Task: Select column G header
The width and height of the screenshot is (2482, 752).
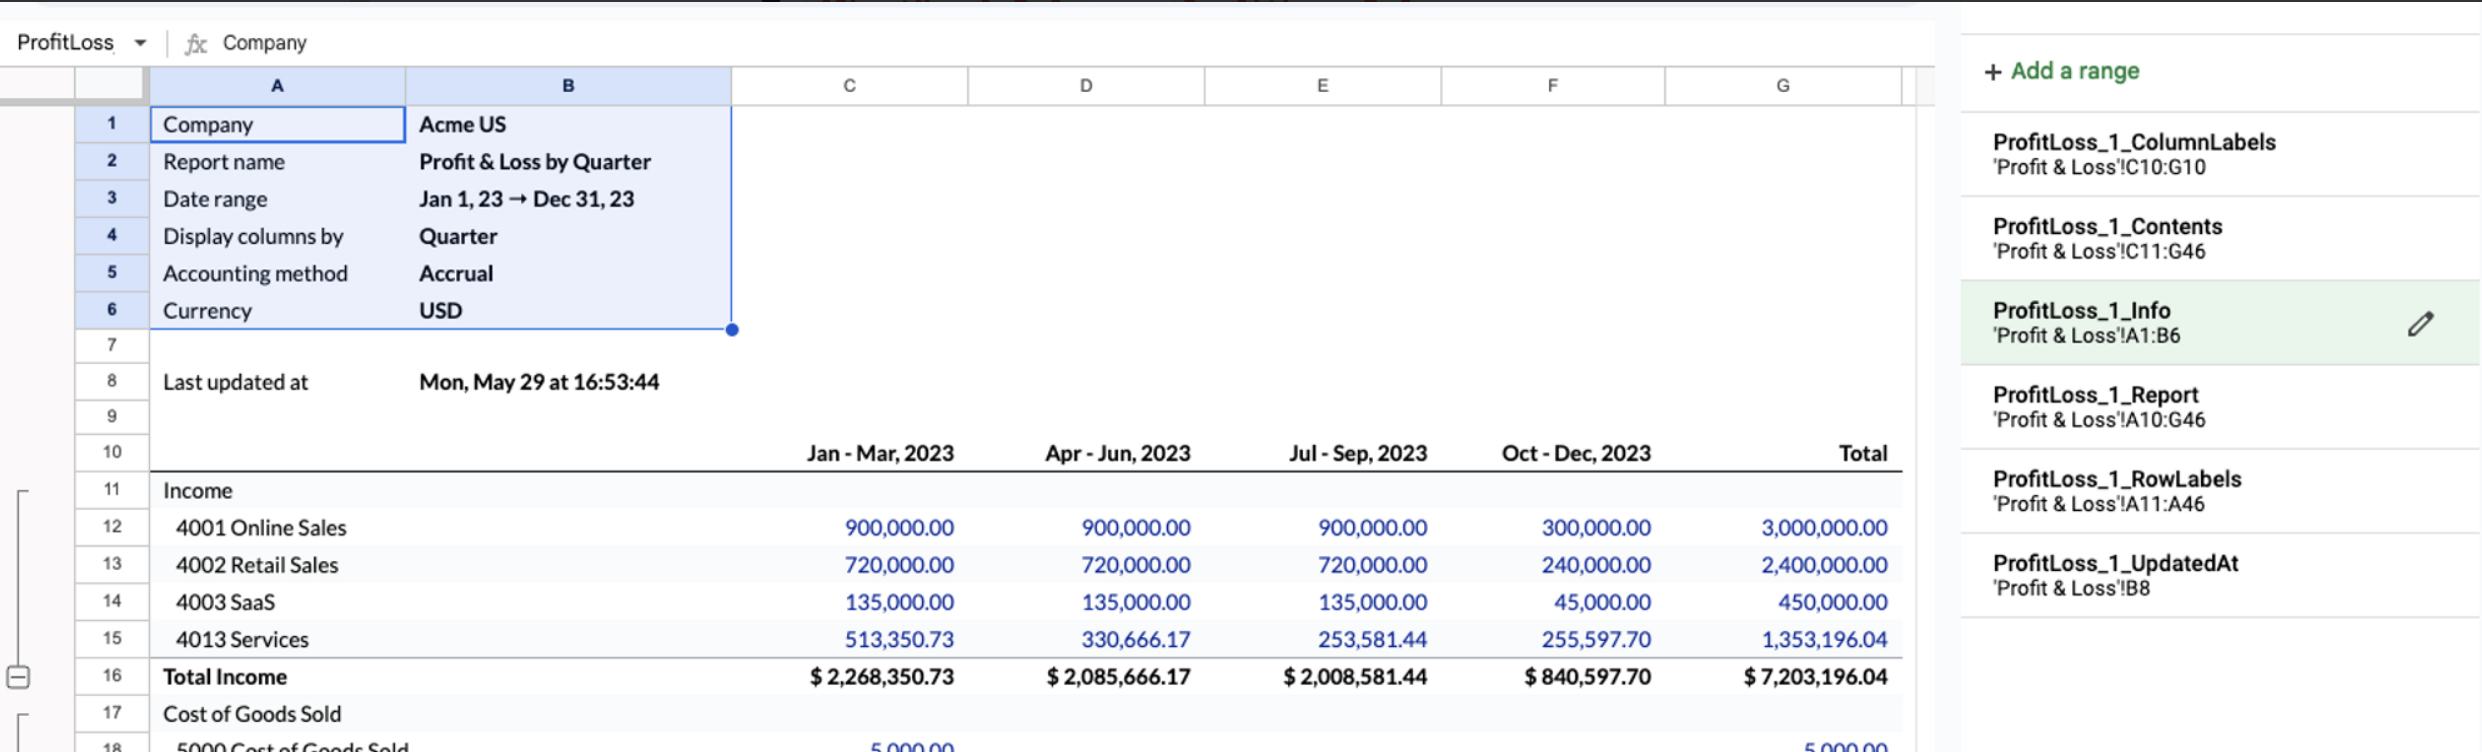Action: click(x=1783, y=86)
